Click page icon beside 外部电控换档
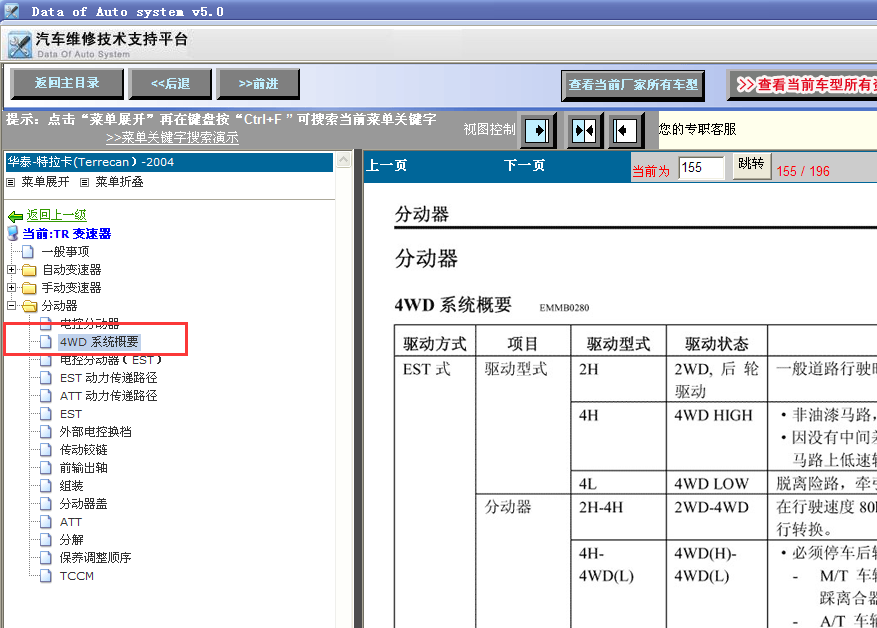The height and width of the screenshot is (628, 877). tap(46, 432)
